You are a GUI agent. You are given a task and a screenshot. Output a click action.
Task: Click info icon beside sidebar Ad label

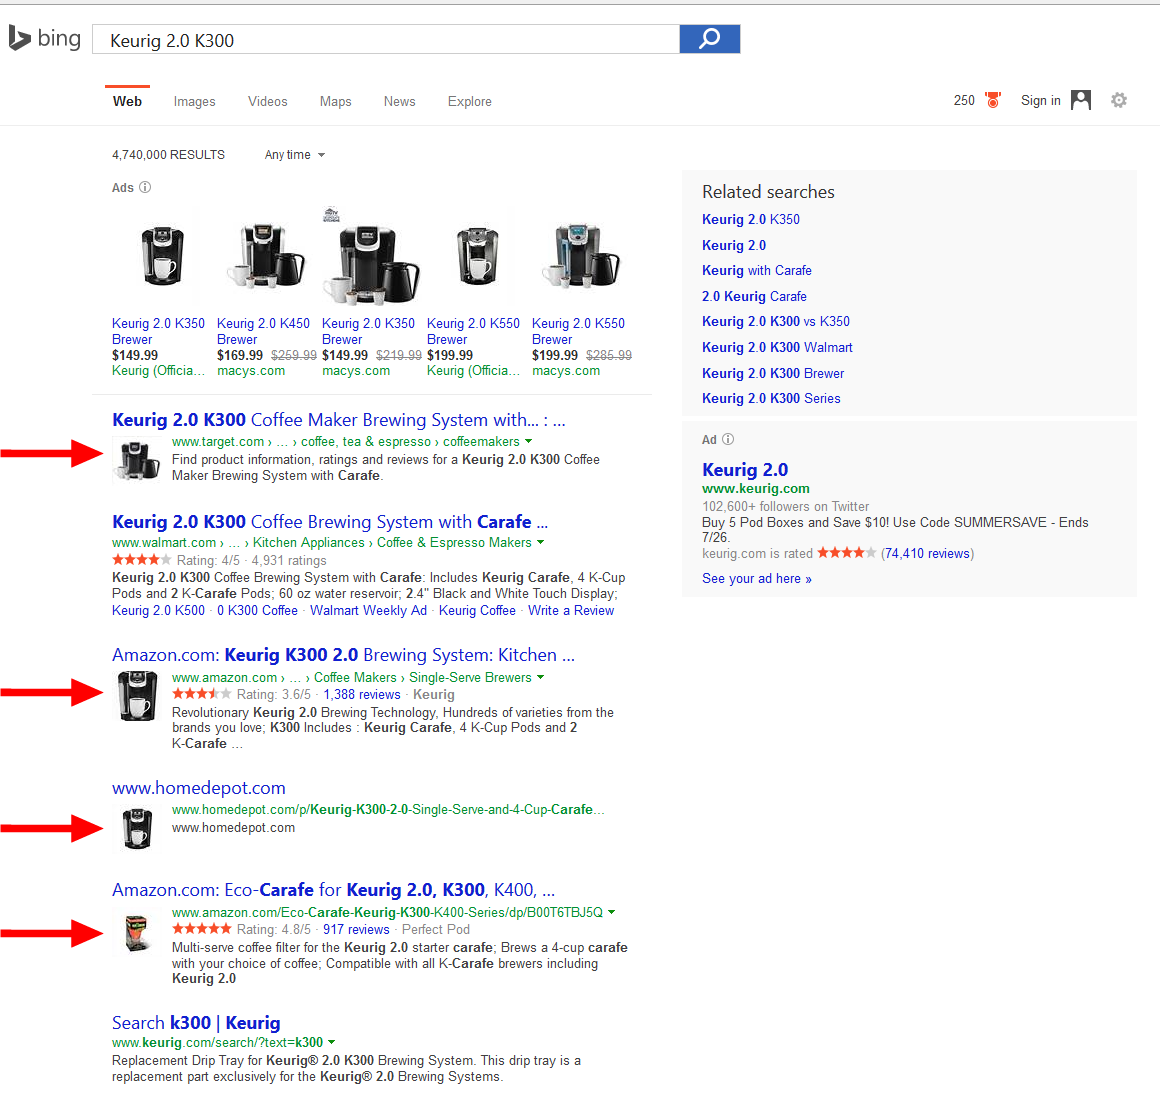coord(728,439)
